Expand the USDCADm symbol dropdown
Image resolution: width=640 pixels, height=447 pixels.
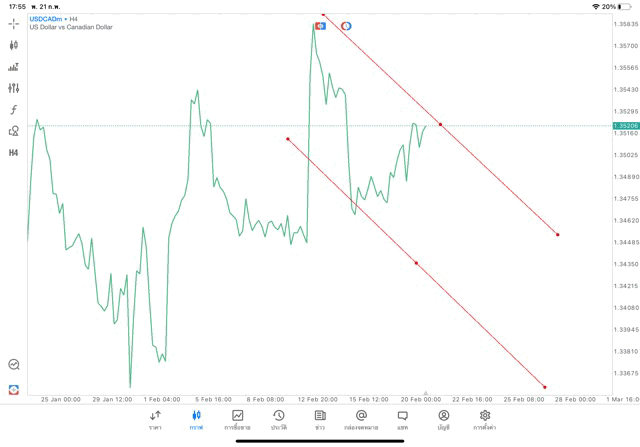click(x=44, y=19)
